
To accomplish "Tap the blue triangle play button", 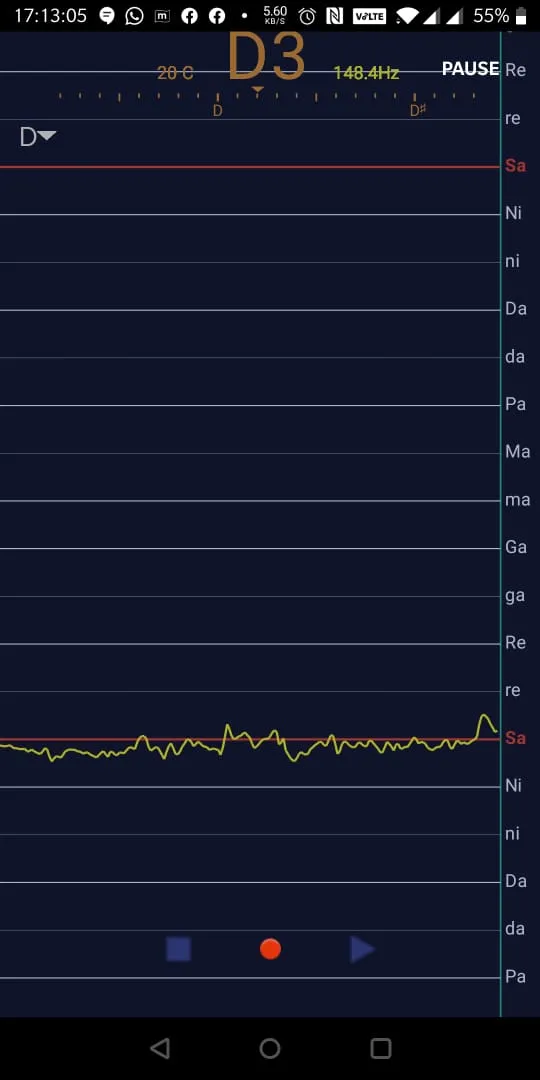I will pos(362,949).
